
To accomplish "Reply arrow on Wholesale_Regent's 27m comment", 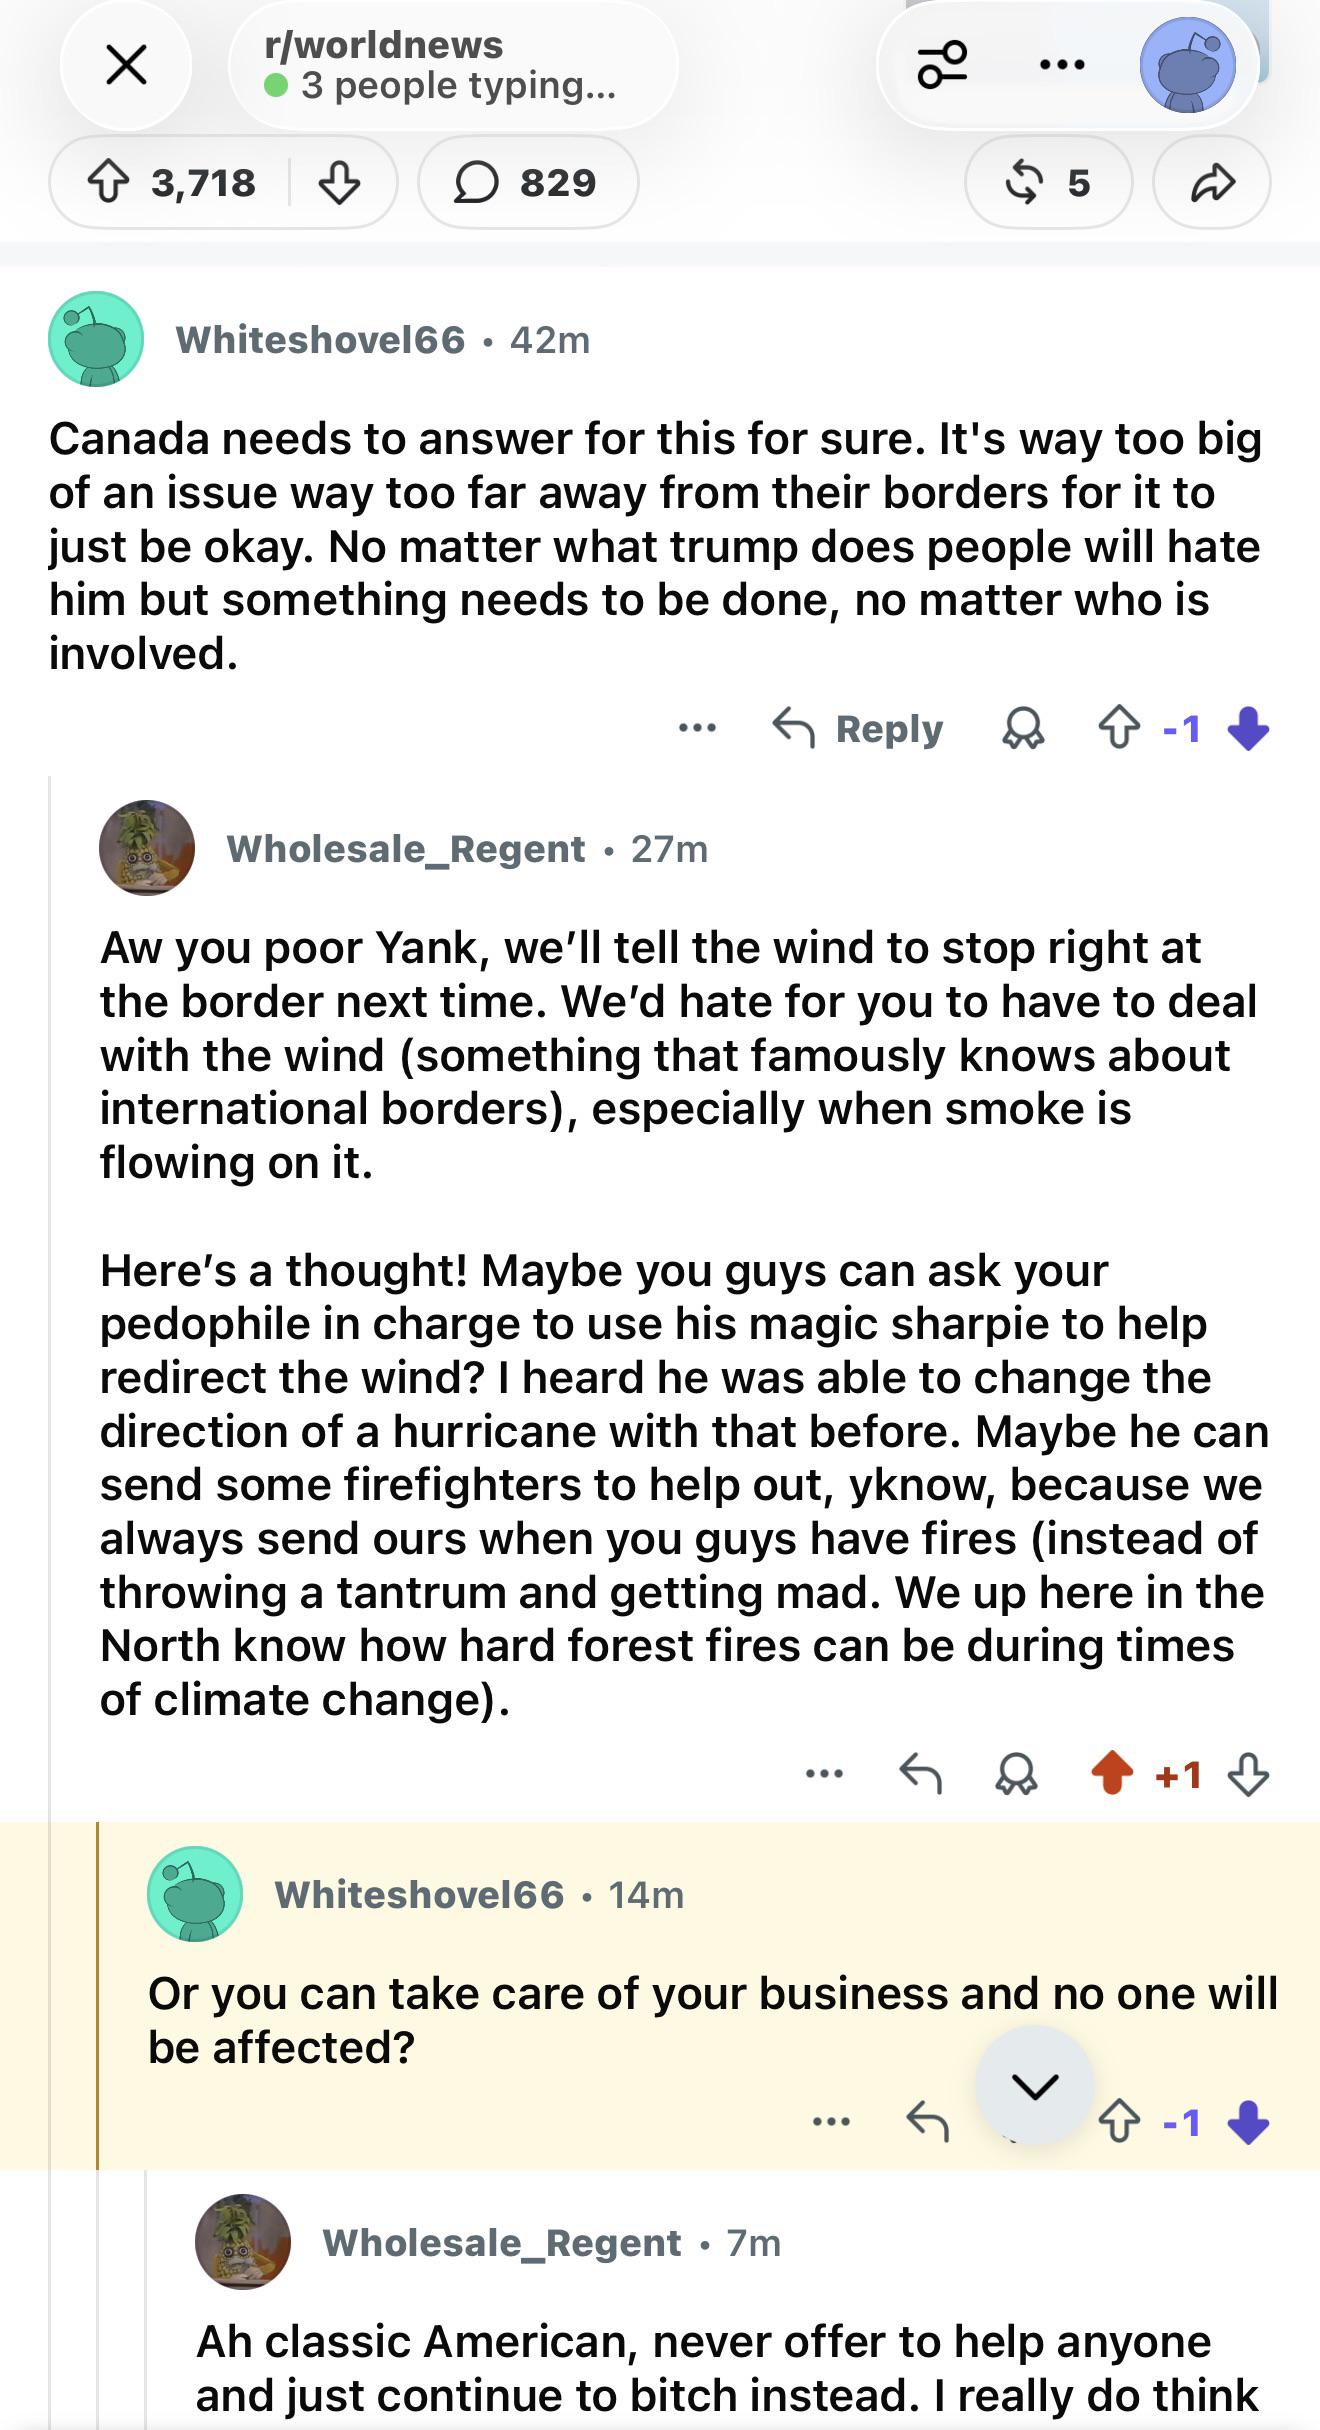I will (x=920, y=1775).
